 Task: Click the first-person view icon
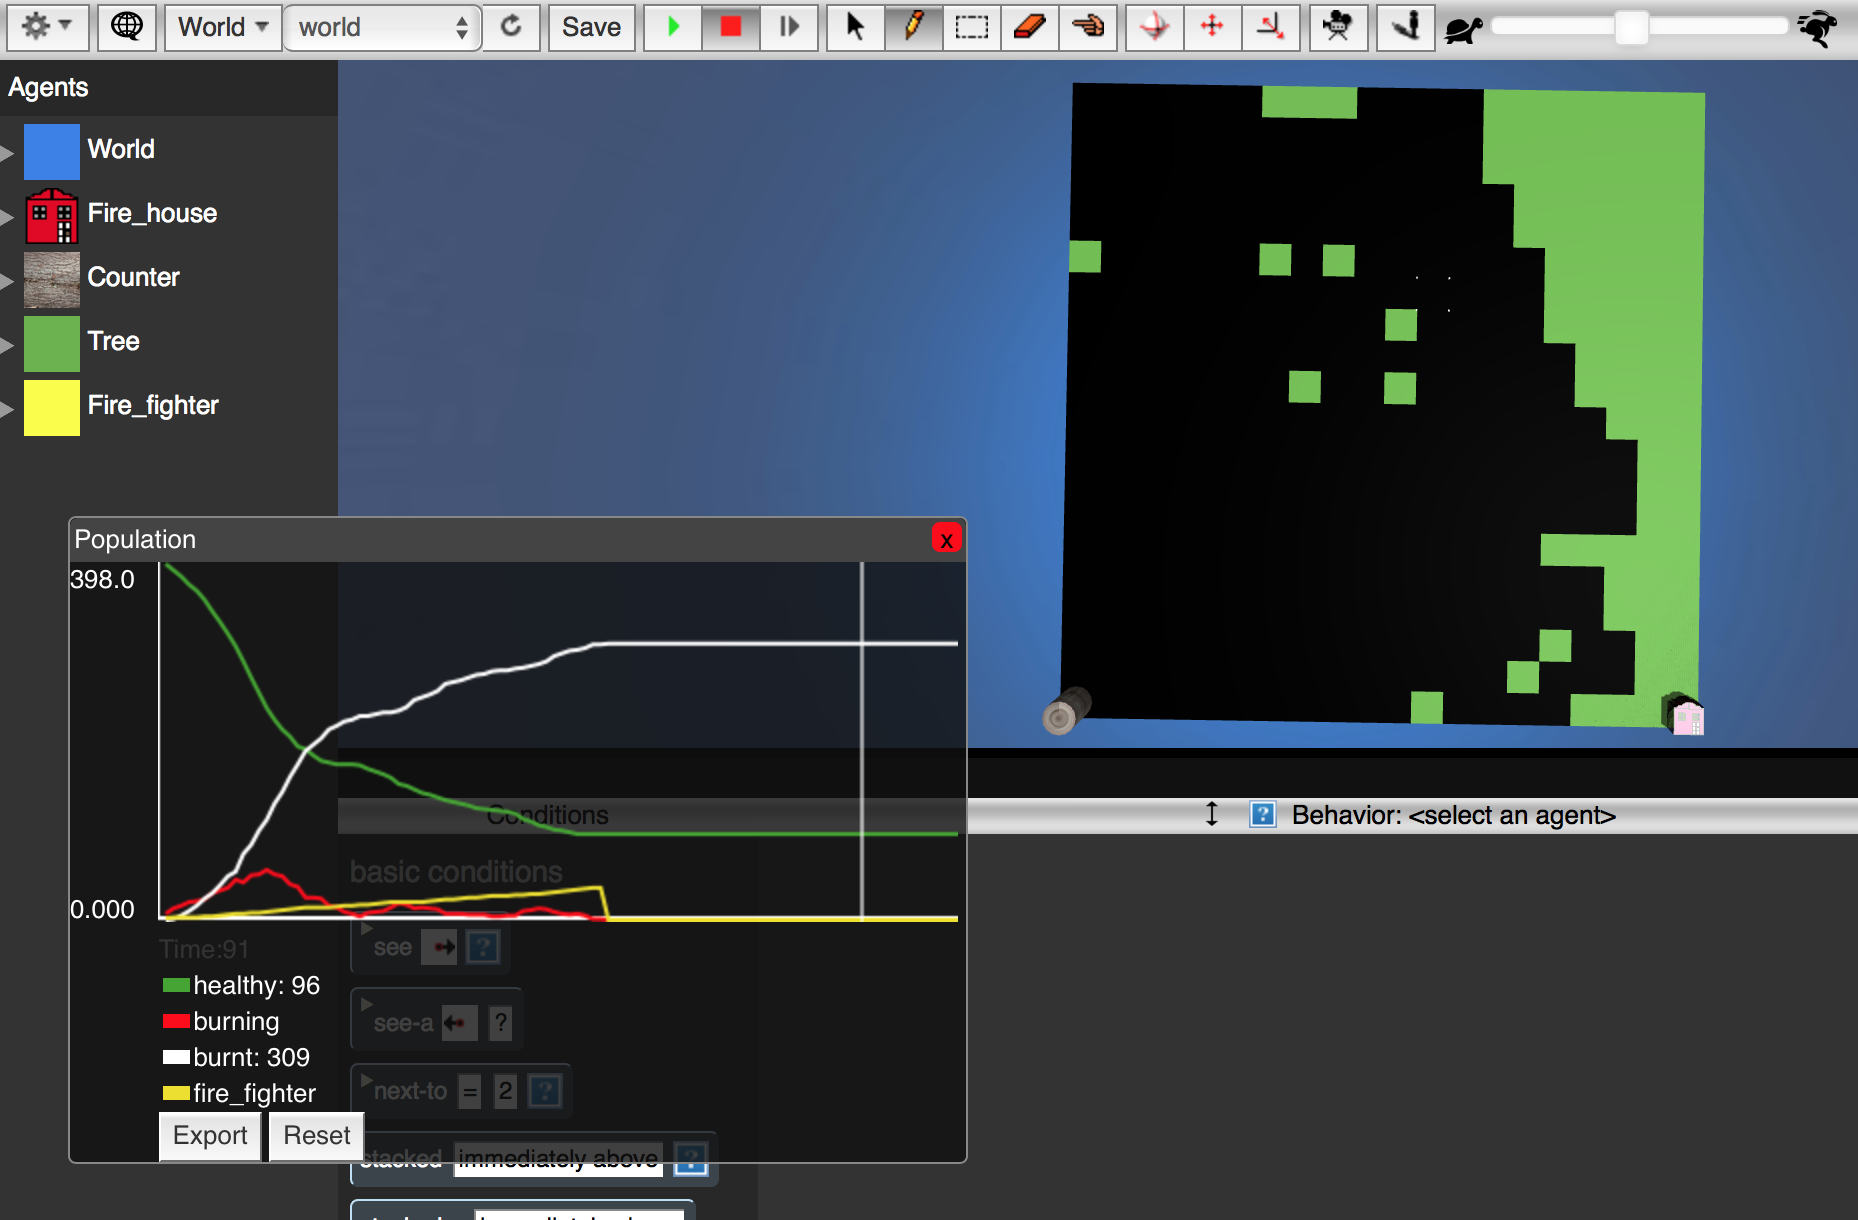[x=1405, y=27]
